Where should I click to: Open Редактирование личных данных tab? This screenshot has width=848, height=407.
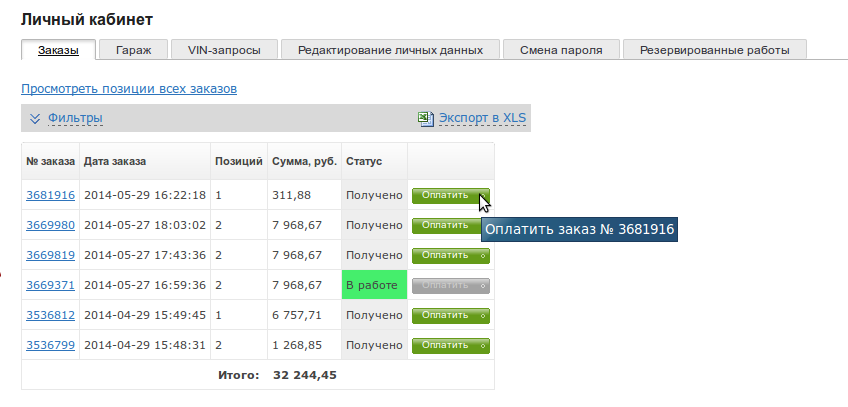click(390, 50)
